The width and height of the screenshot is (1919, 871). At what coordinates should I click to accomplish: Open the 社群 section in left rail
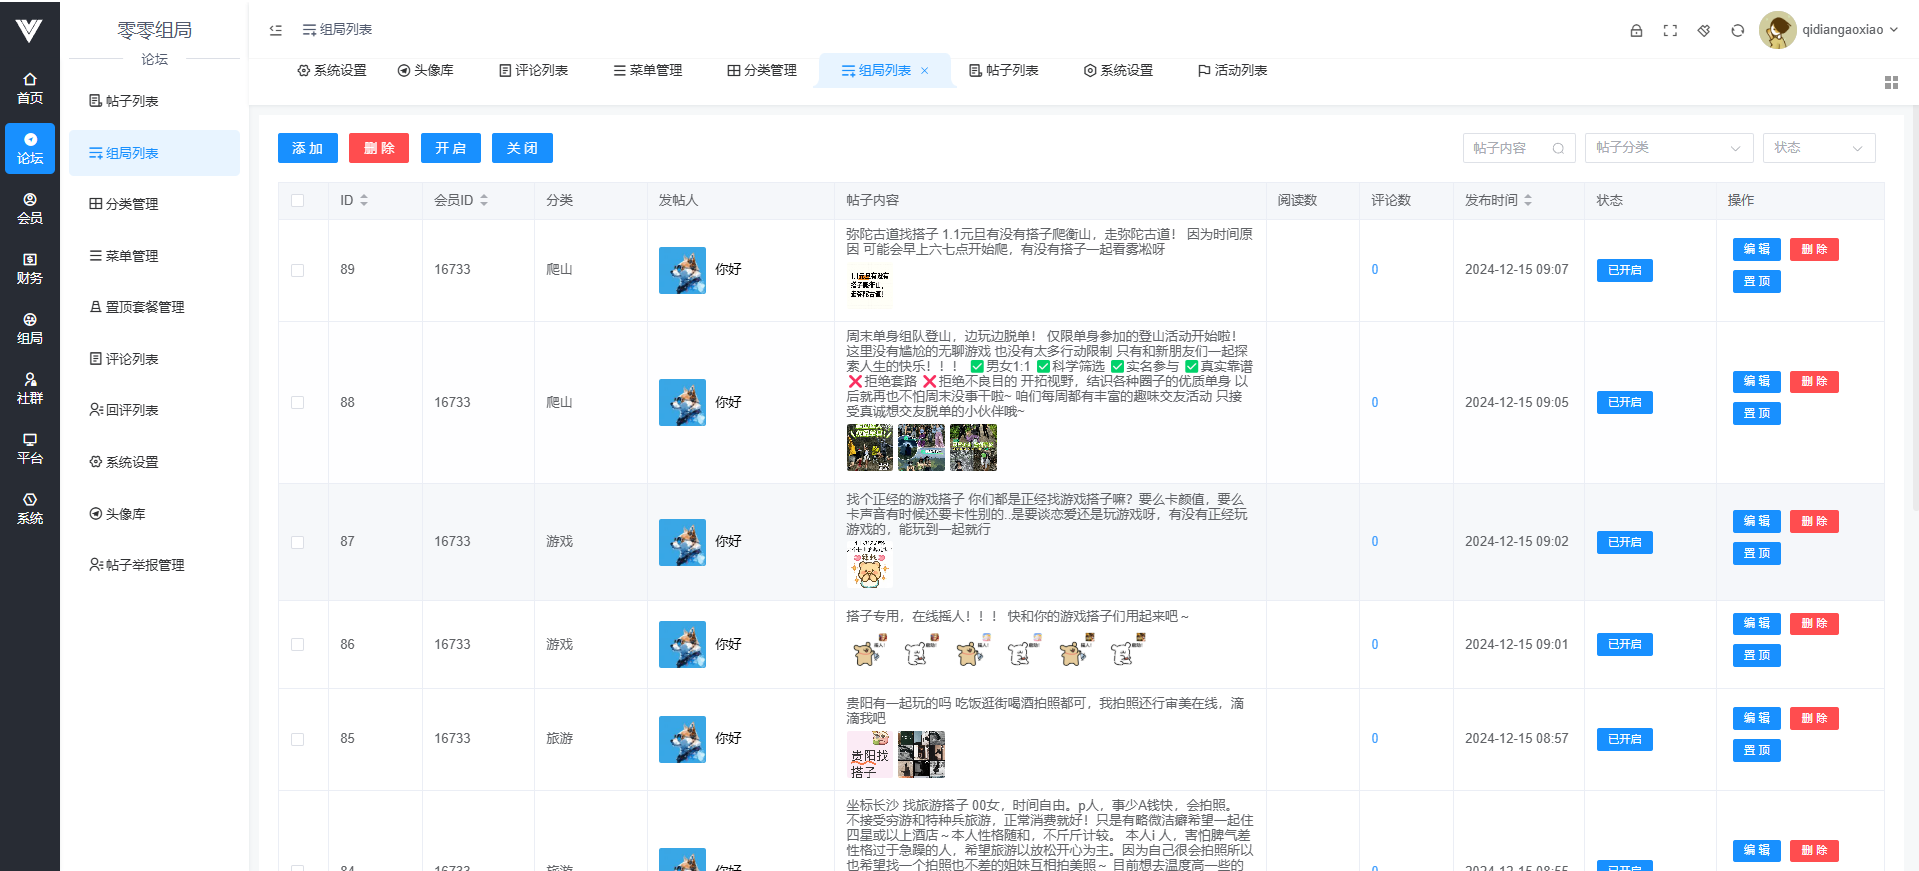[x=30, y=388]
